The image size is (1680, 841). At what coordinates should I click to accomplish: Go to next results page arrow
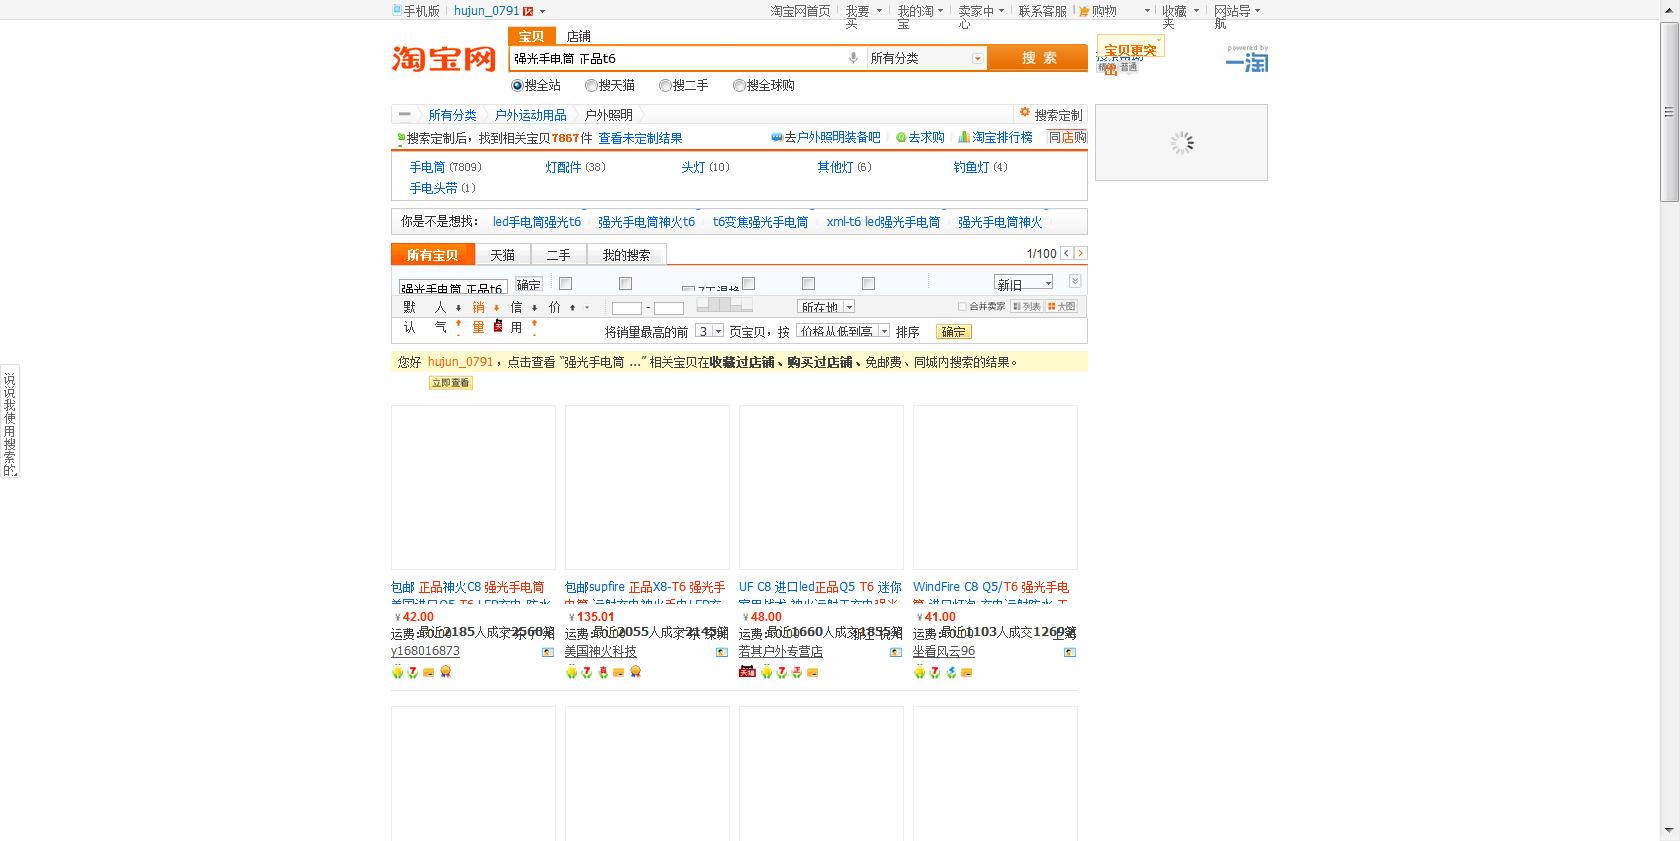click(x=1081, y=253)
